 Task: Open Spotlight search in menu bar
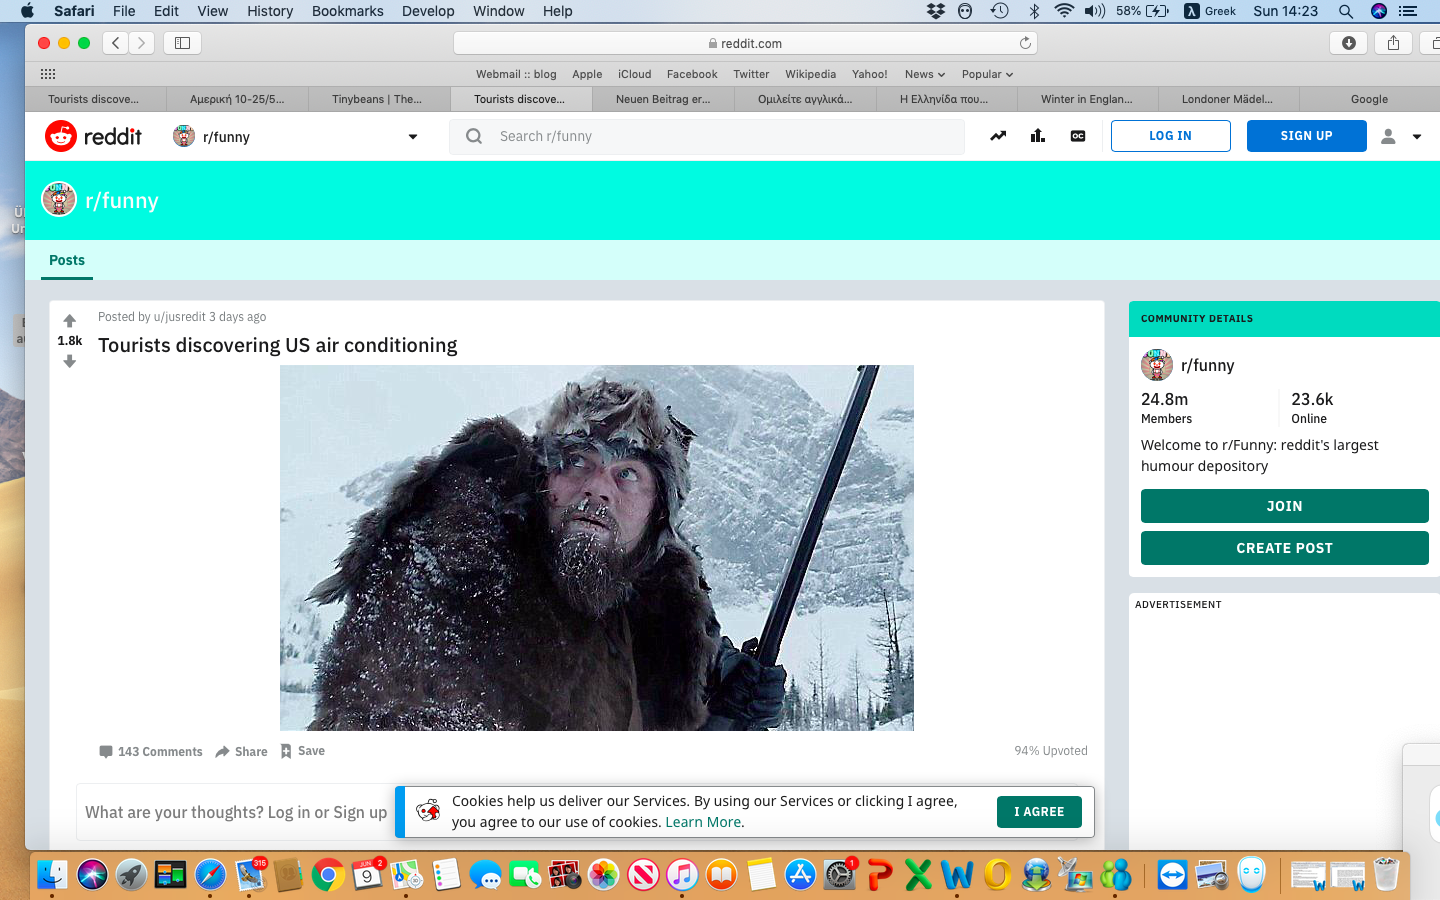pos(1346,11)
